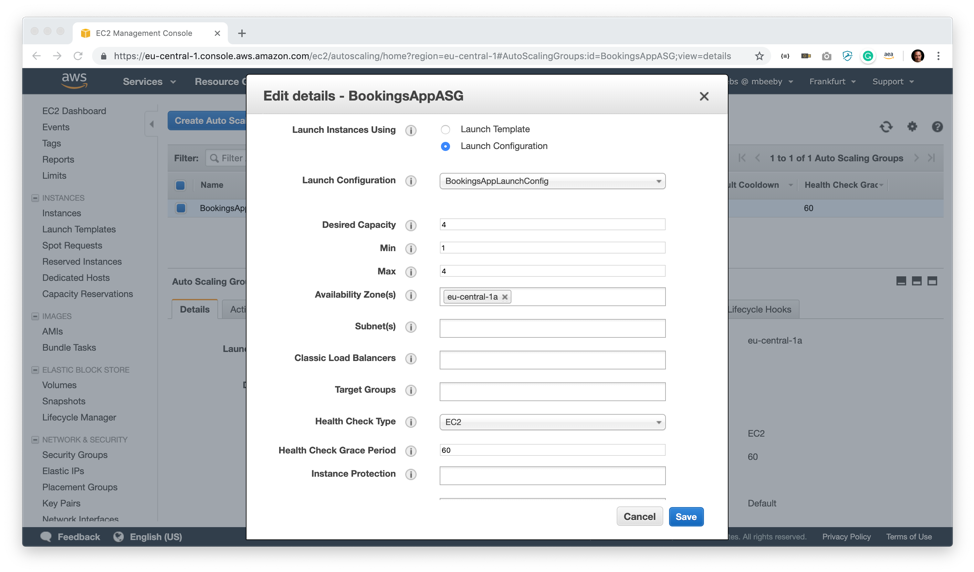The height and width of the screenshot is (572, 974).
Task: Click the Health Check Grace Period field
Action: 552,450
